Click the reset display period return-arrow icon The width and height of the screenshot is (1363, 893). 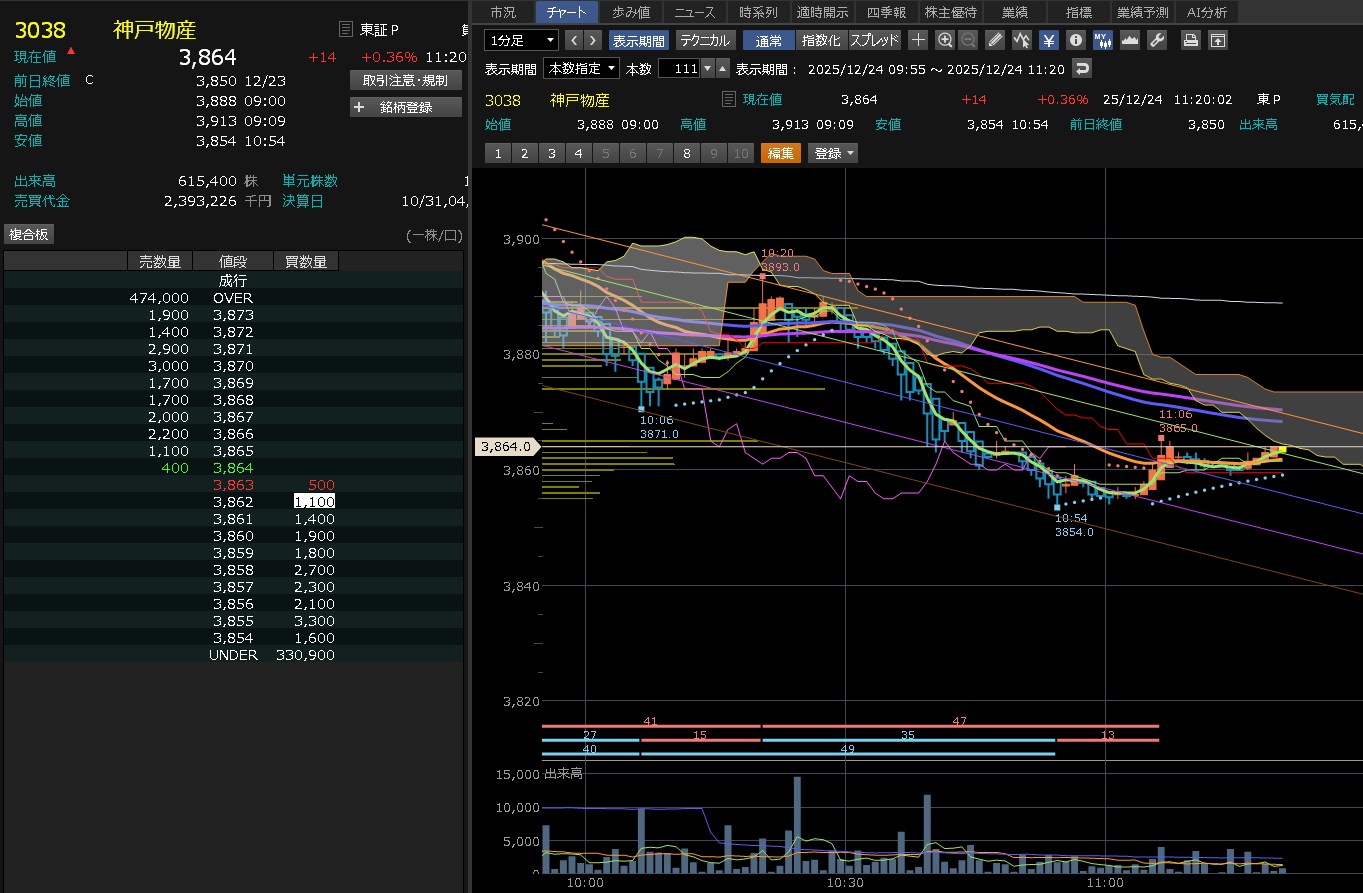1081,68
